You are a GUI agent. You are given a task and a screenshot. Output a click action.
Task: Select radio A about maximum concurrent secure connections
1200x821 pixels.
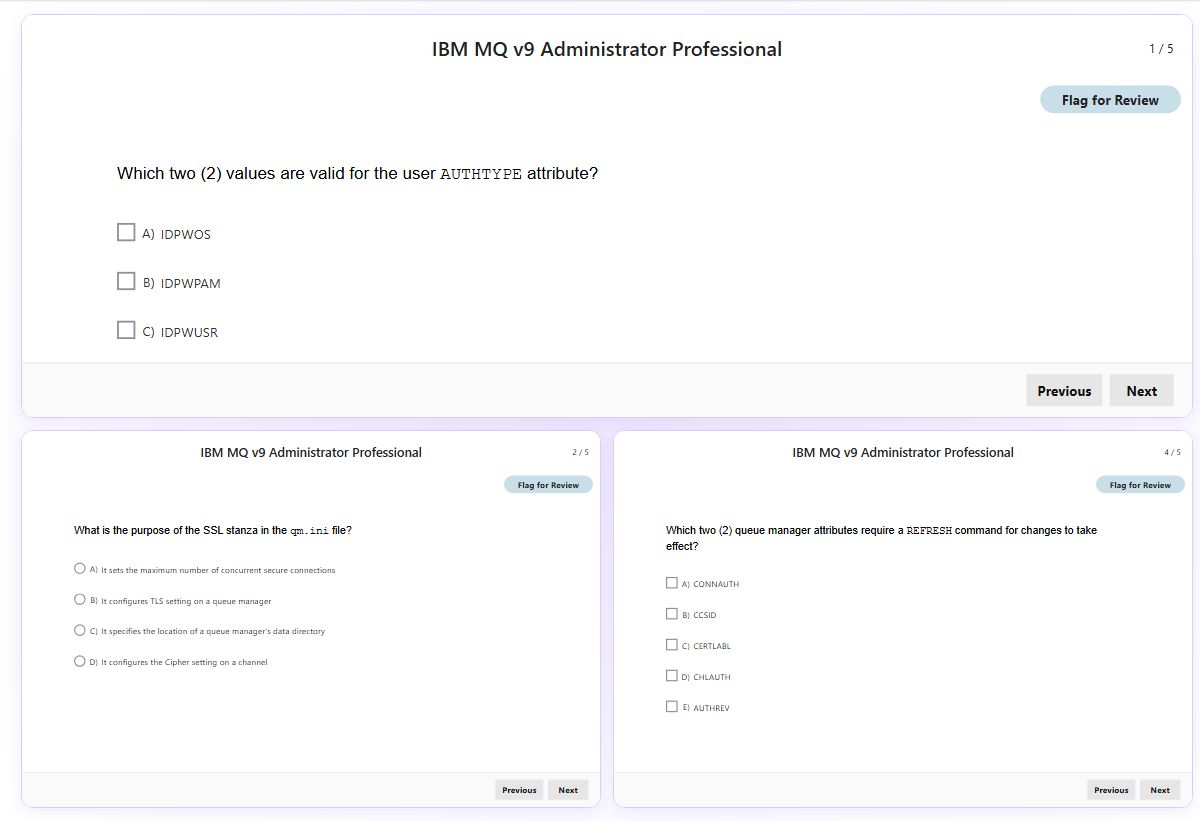pos(80,569)
